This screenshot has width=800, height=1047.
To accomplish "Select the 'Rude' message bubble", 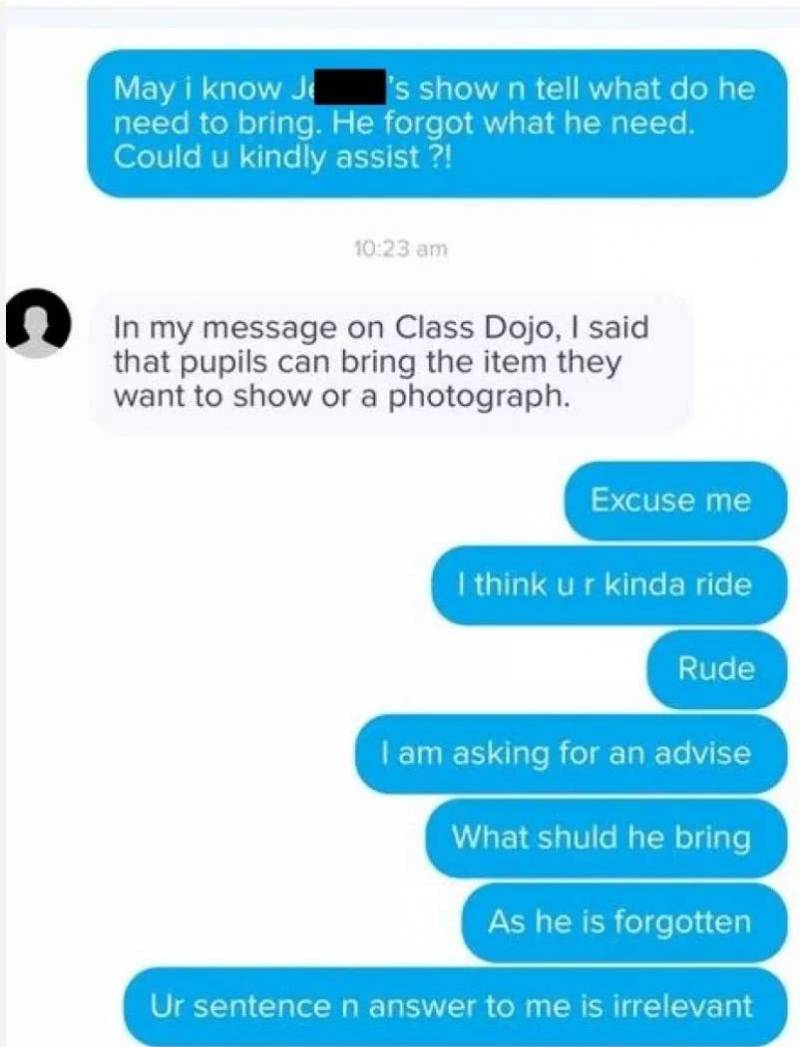I will point(717,669).
